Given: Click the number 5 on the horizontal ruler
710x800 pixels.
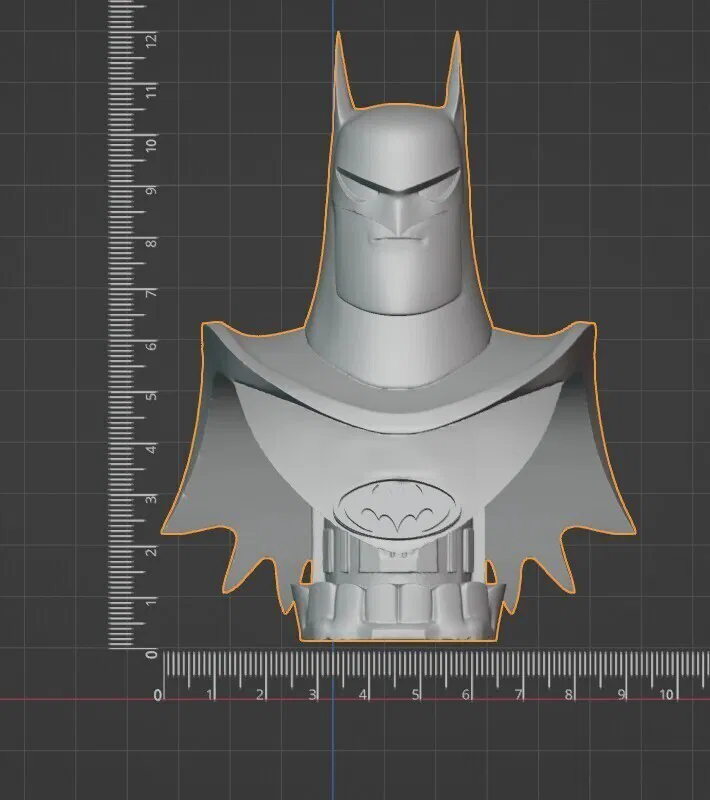Looking at the screenshot, I should (x=415, y=695).
